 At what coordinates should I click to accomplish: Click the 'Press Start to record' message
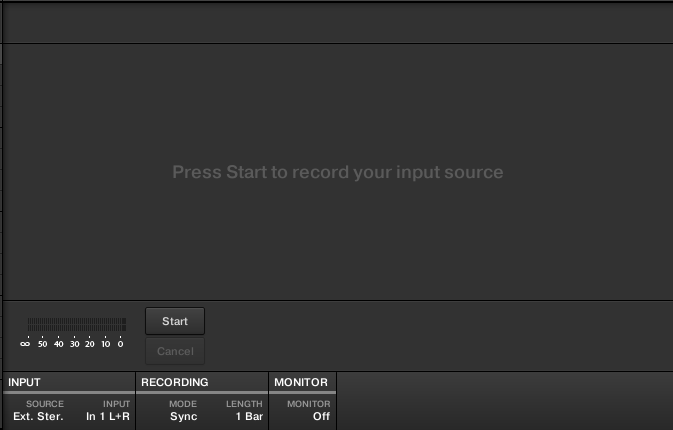coord(337,172)
